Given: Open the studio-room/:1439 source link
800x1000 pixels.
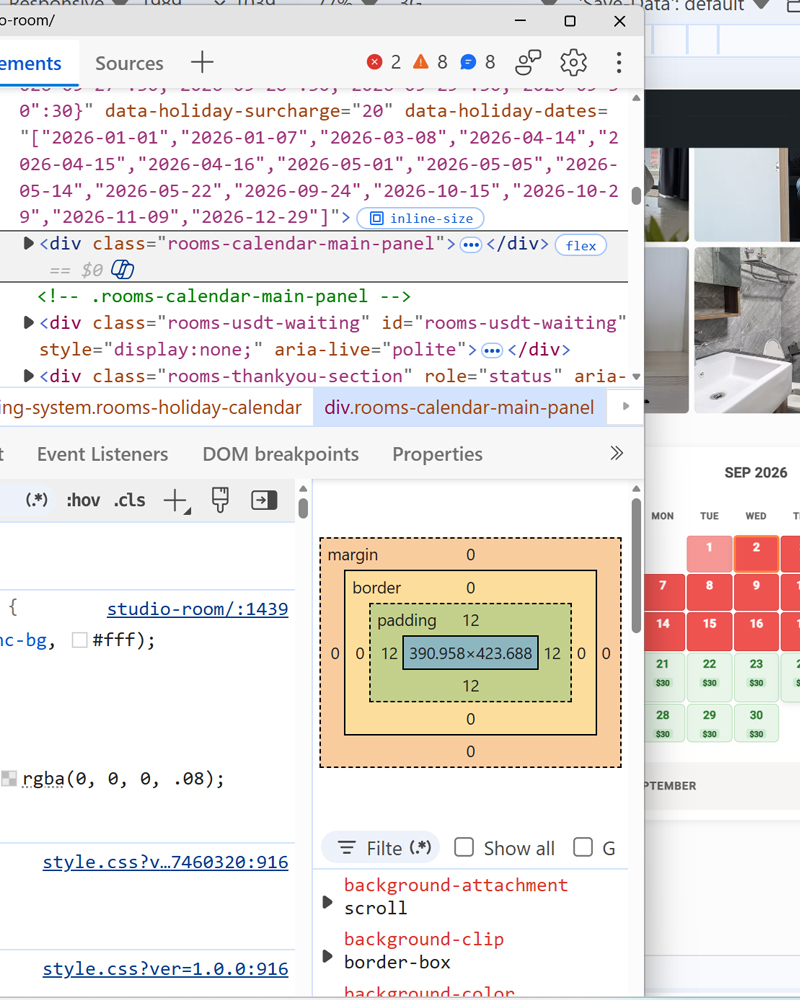Looking at the screenshot, I should pos(198,609).
